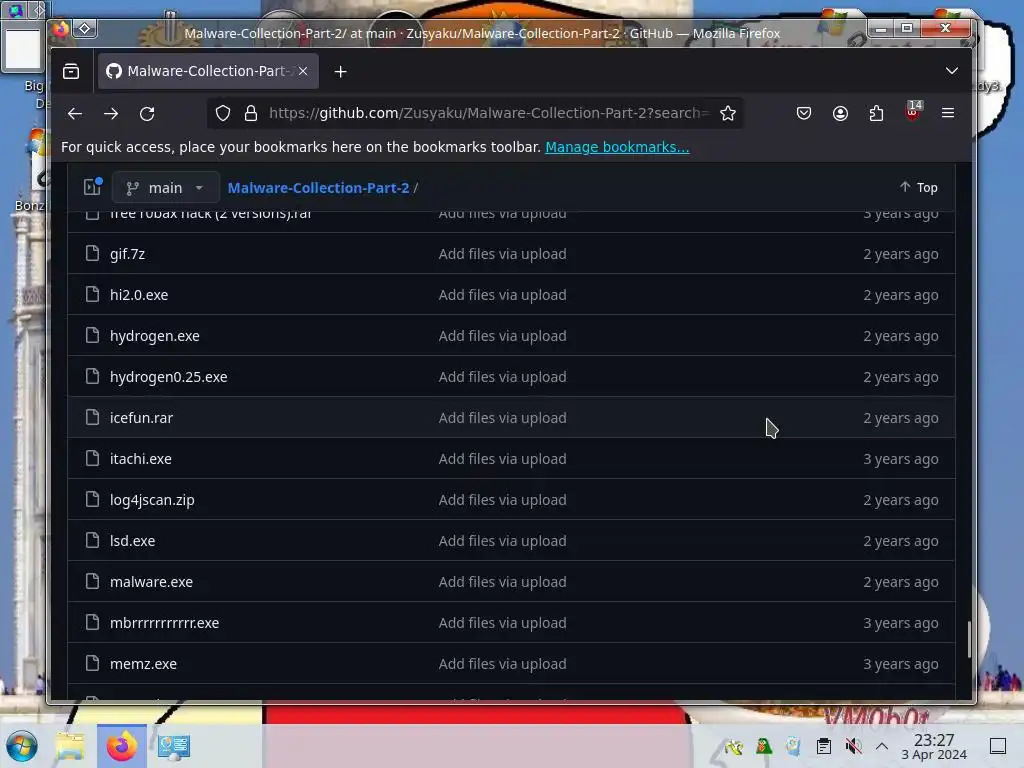Open commit message for itachi.exe row
This screenshot has height=768, width=1024.
[502, 459]
